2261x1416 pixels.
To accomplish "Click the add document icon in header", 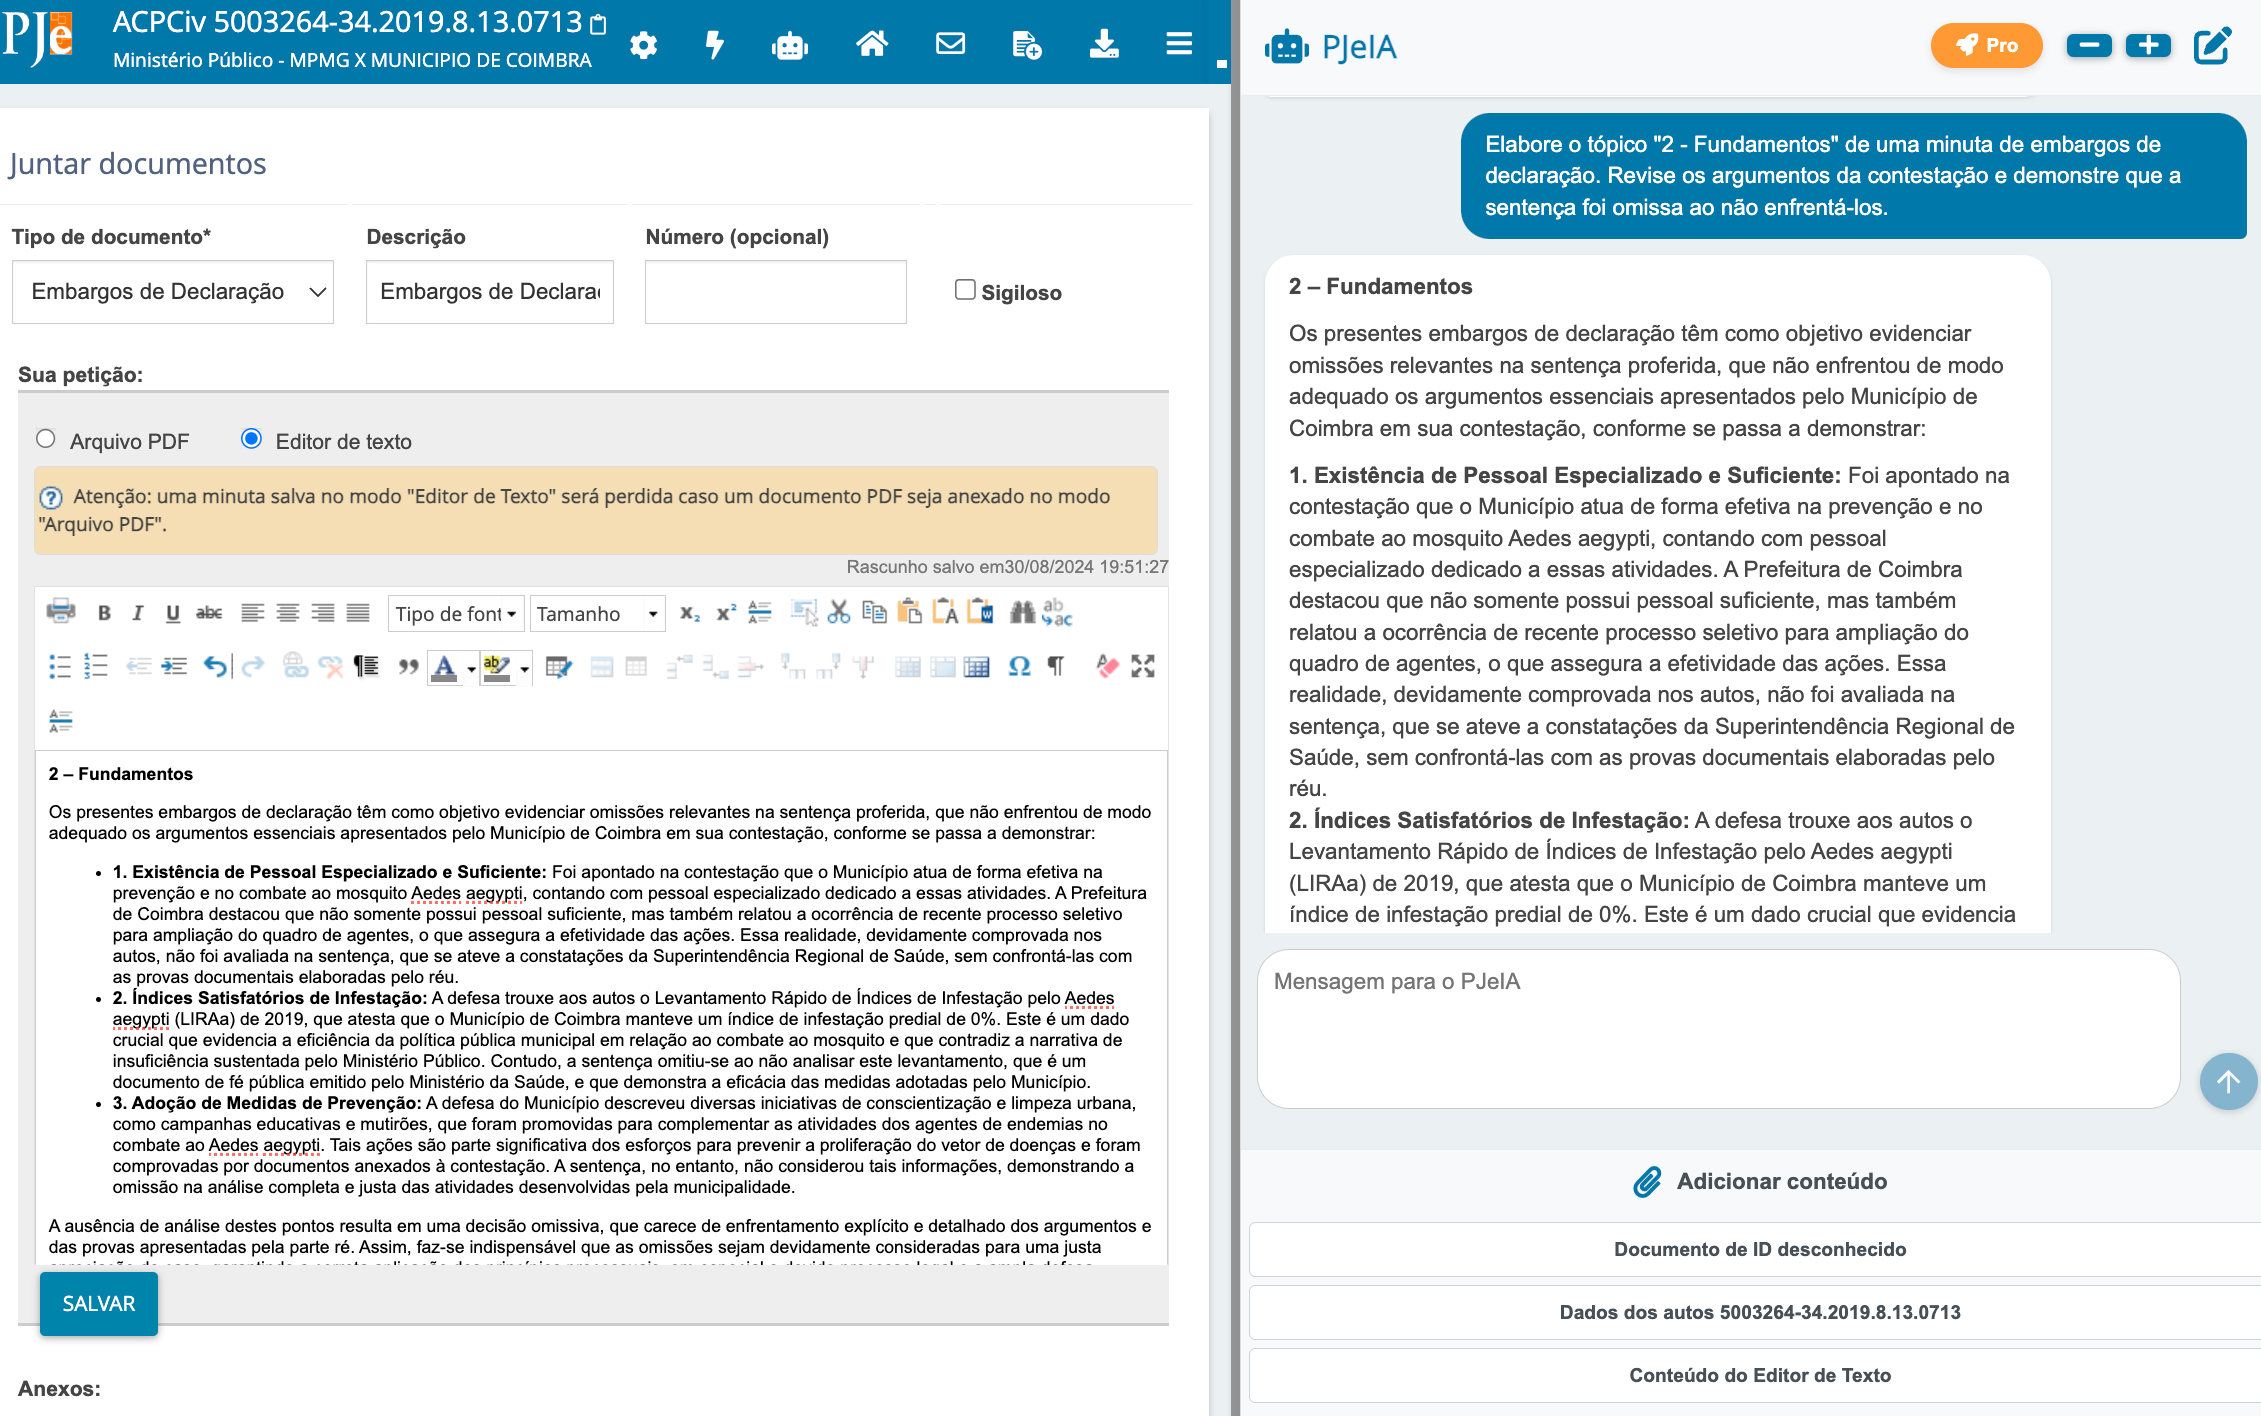I will [x=1027, y=45].
